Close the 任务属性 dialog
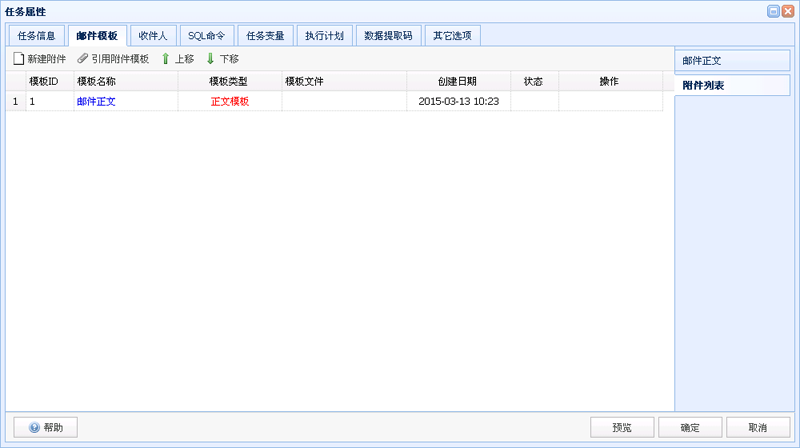 788,11
